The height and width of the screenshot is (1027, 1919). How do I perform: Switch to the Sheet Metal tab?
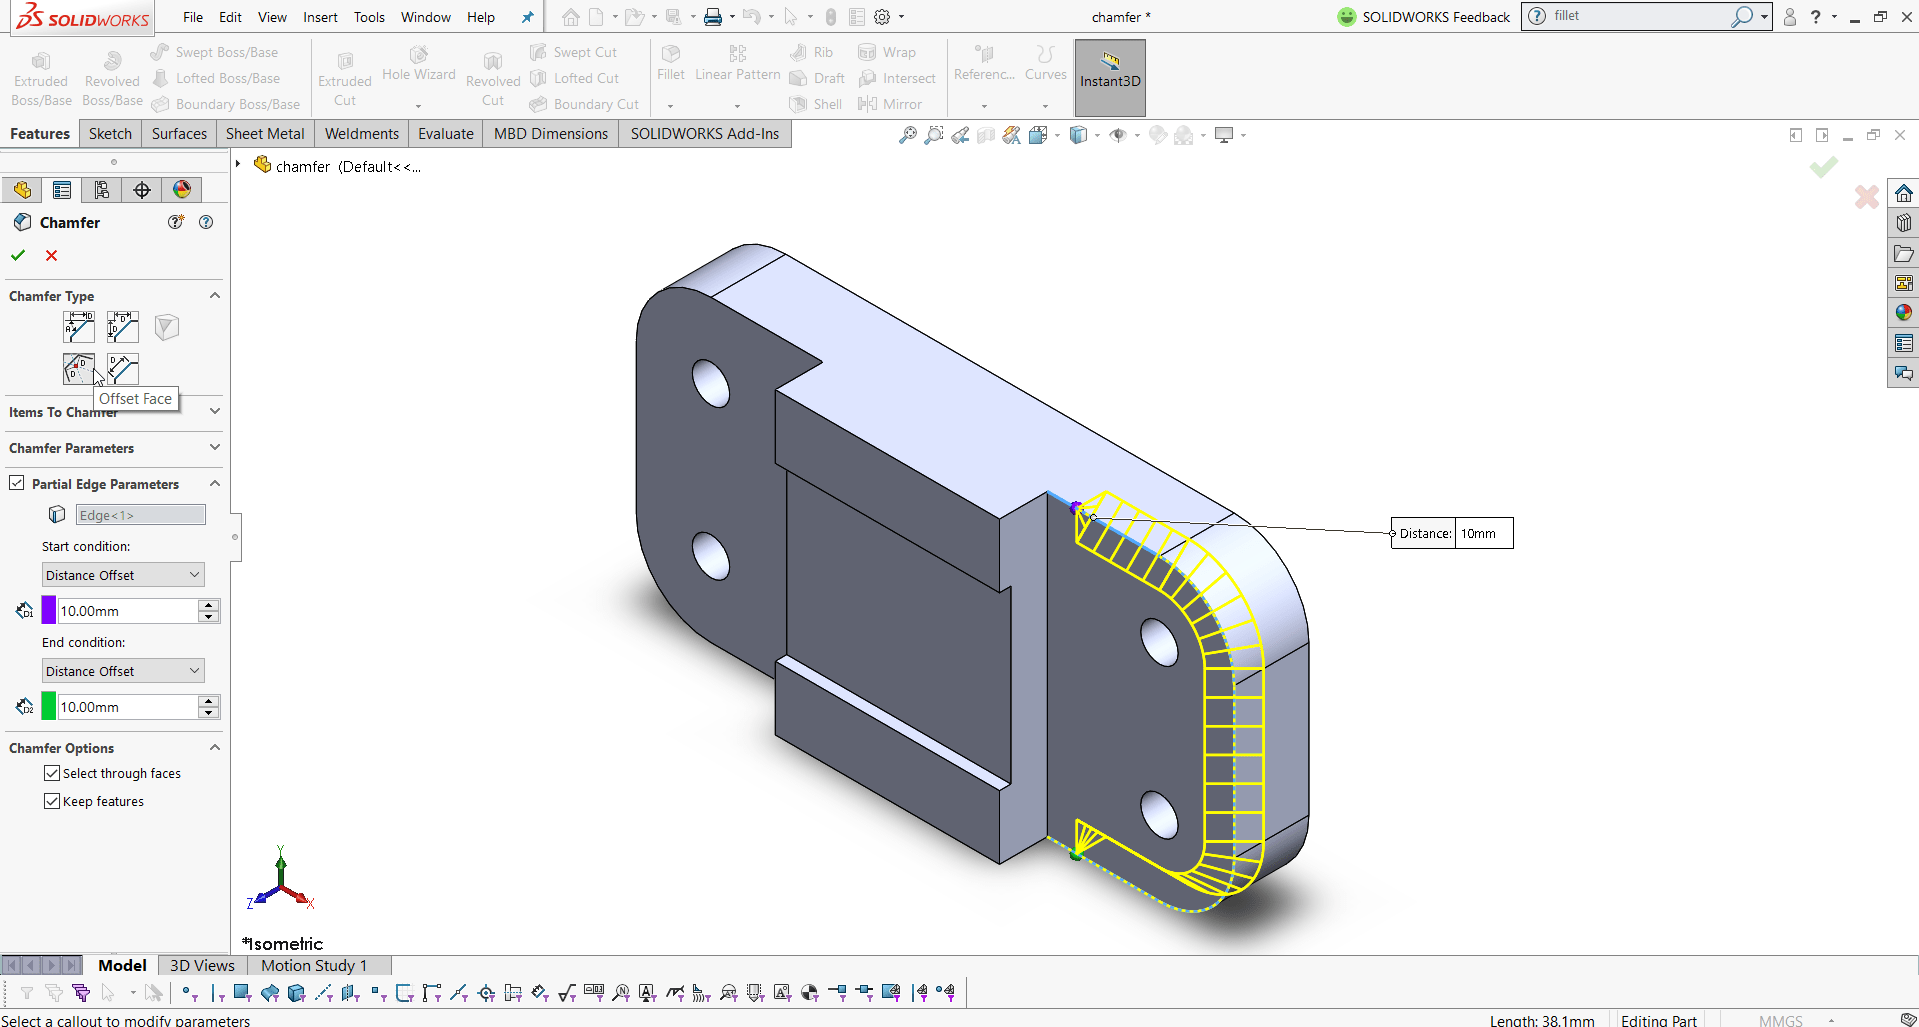point(264,133)
